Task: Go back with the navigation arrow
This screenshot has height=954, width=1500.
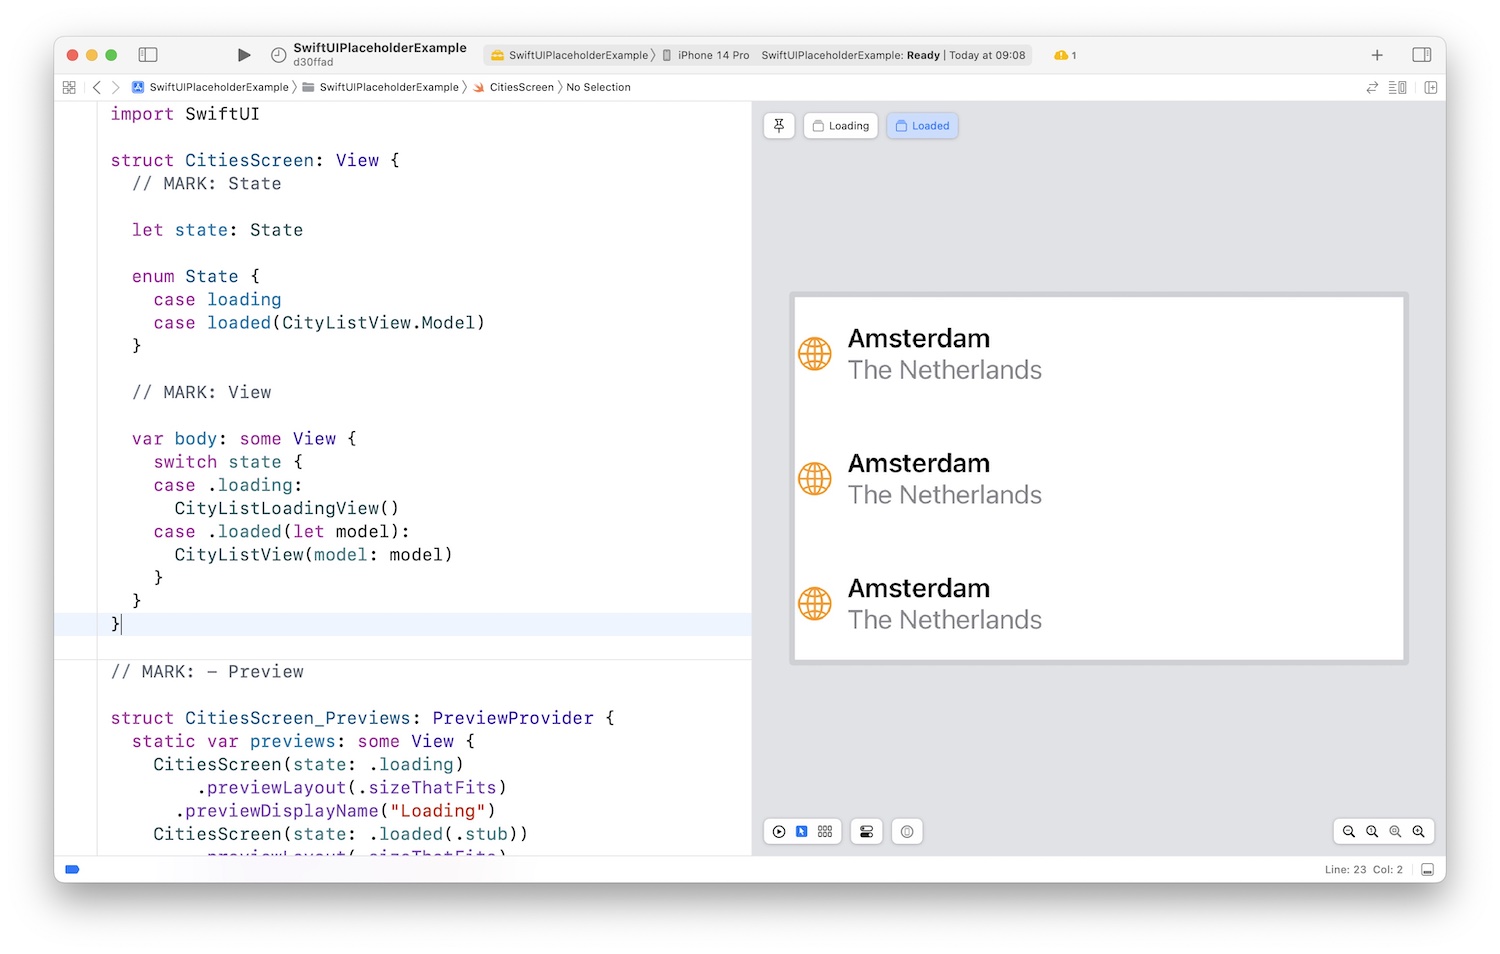Action: click(97, 87)
